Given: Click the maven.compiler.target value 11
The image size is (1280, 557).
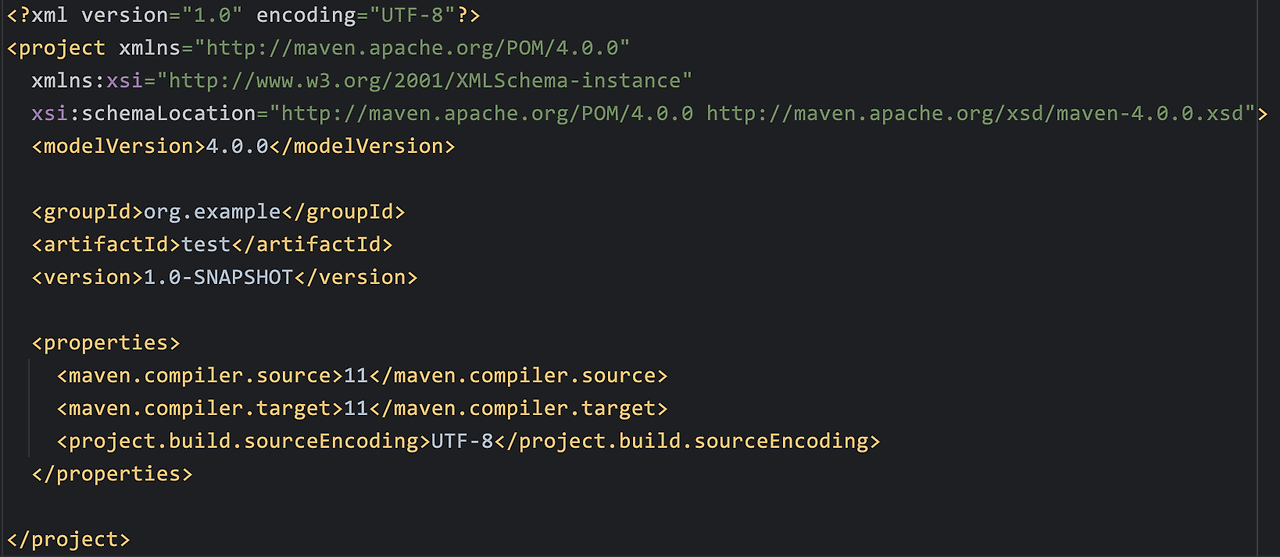Looking at the screenshot, I should pos(356,409).
